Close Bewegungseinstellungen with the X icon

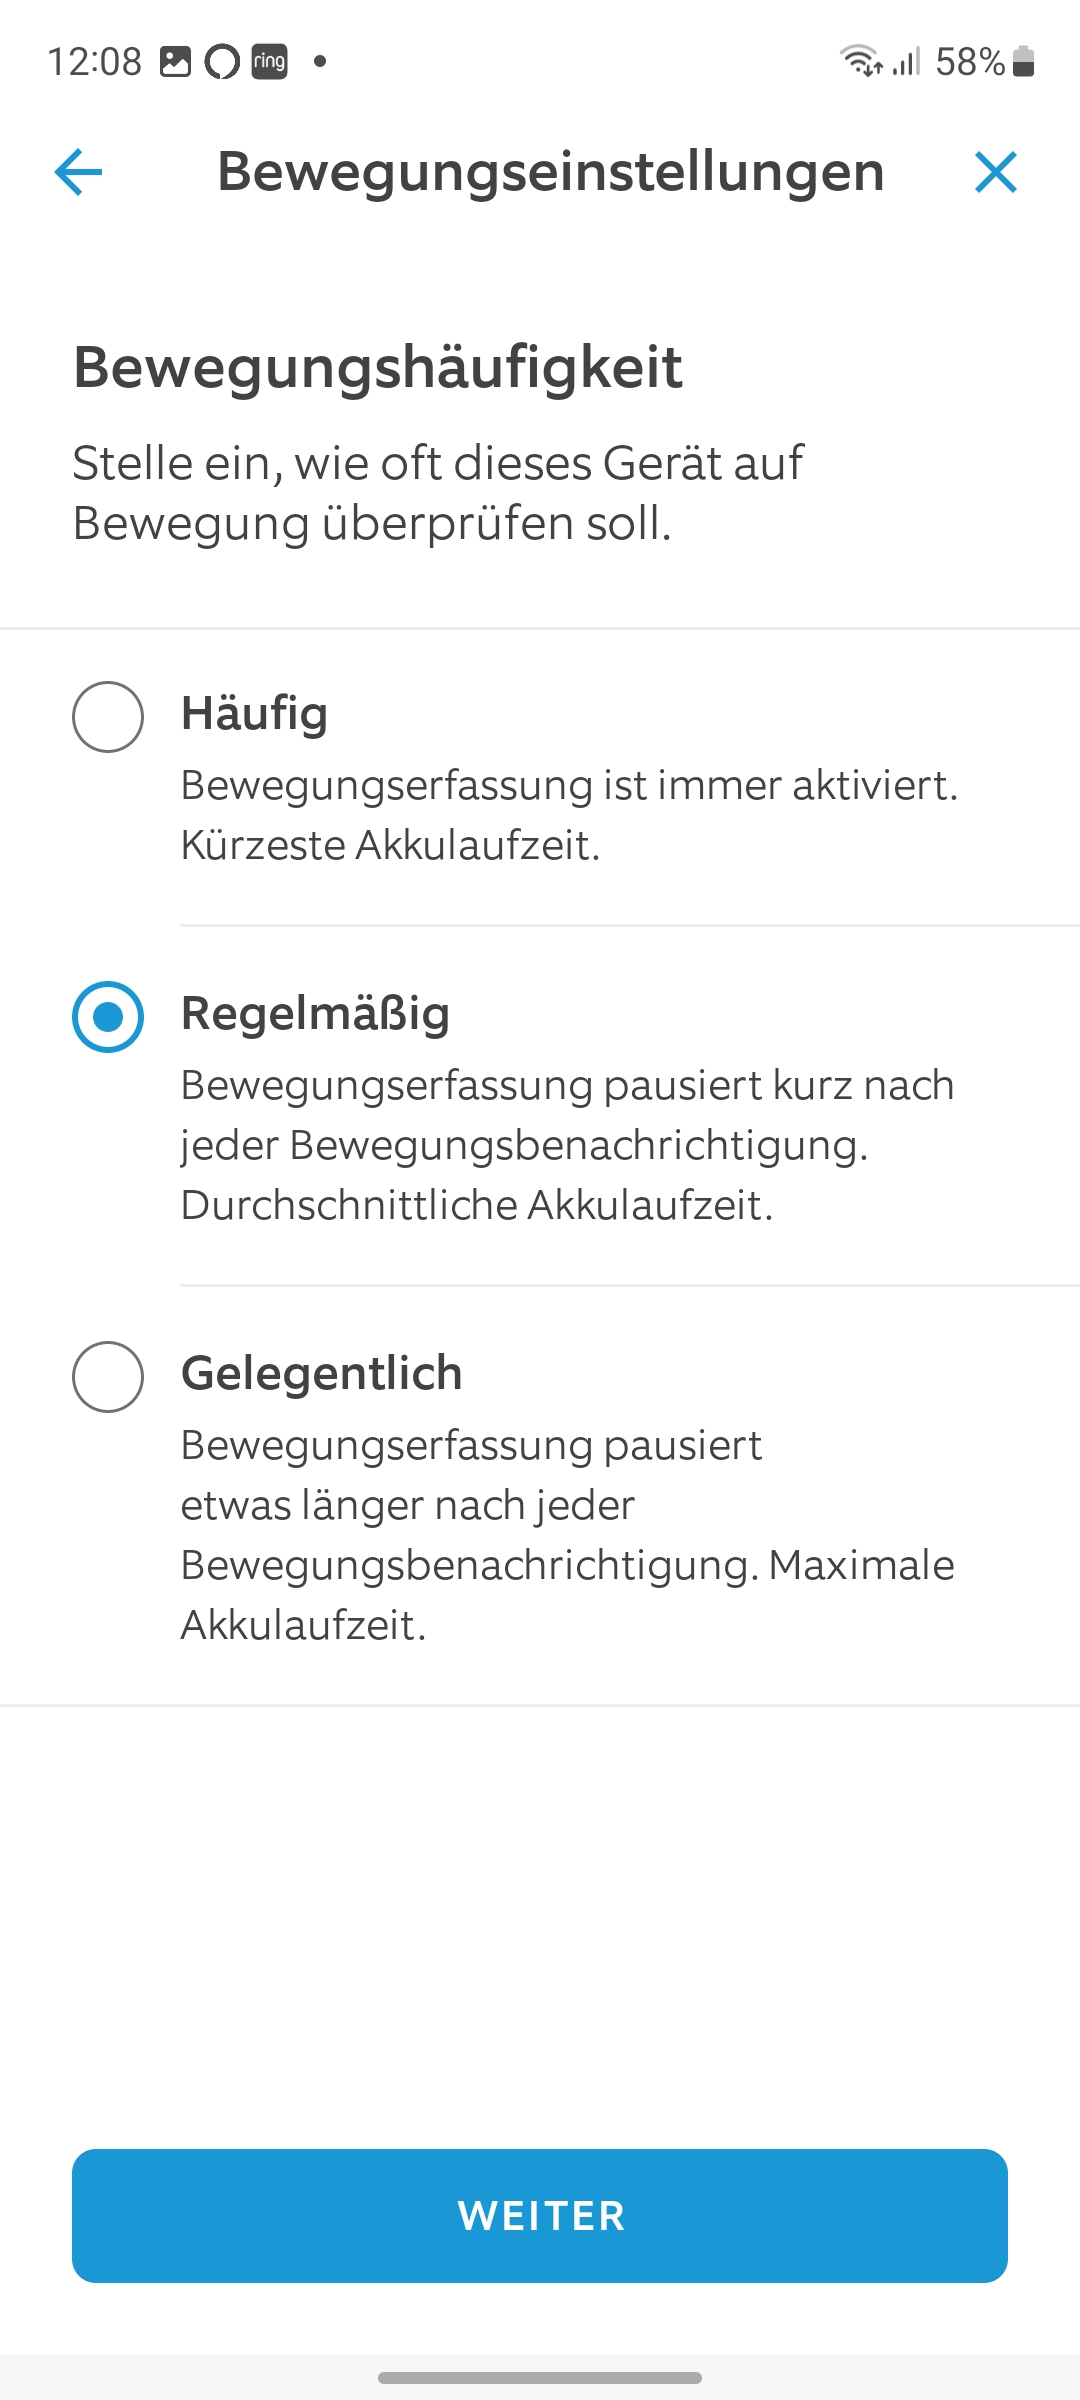(995, 172)
